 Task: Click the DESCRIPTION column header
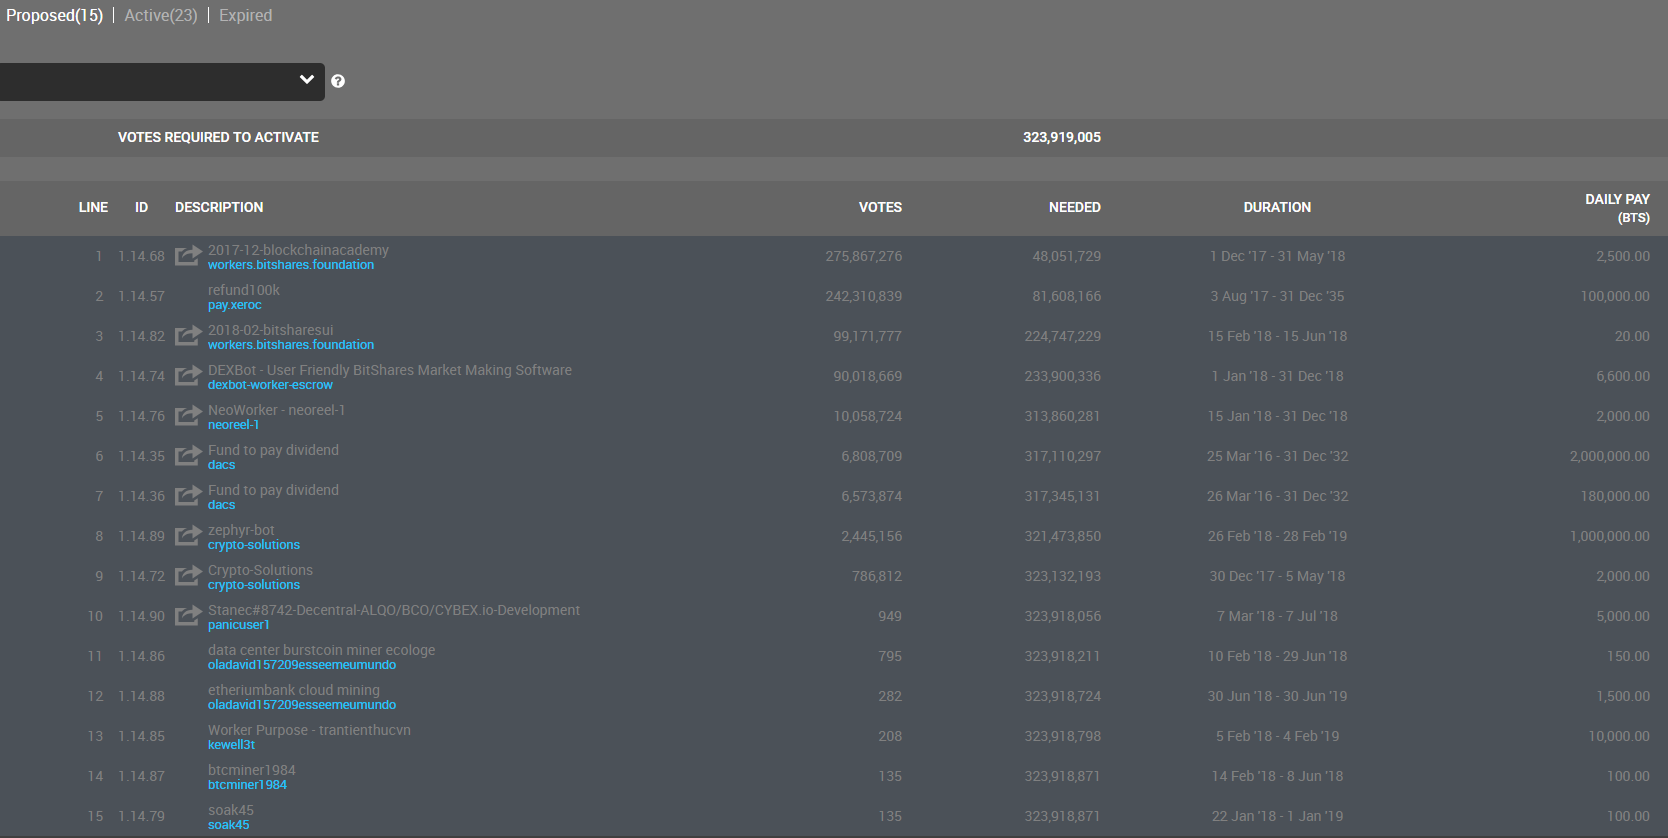[219, 207]
